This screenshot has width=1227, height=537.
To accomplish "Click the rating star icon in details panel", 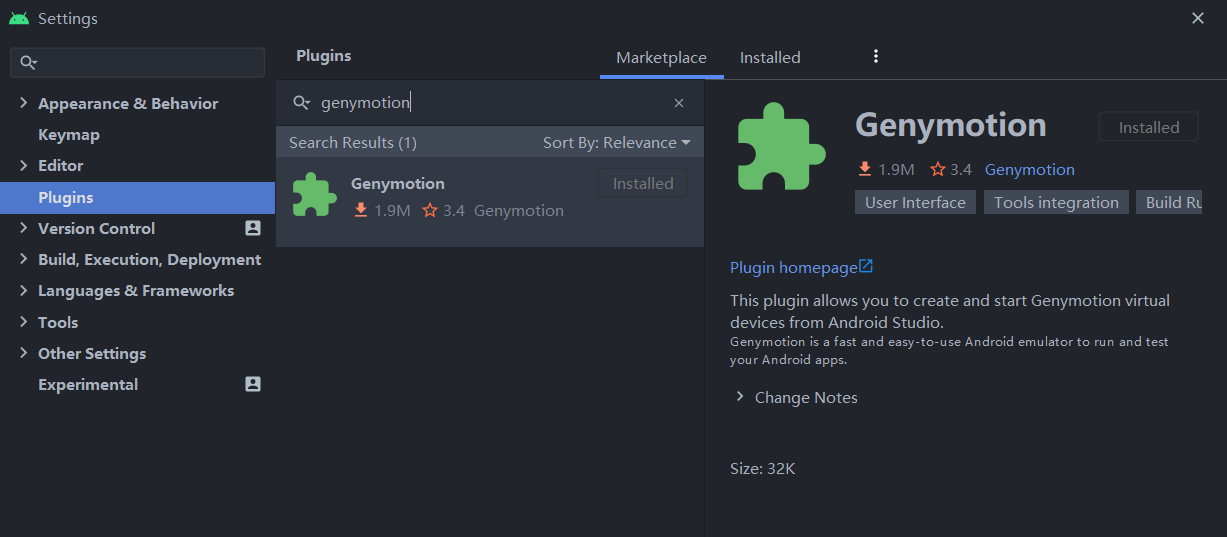I will (x=938, y=169).
